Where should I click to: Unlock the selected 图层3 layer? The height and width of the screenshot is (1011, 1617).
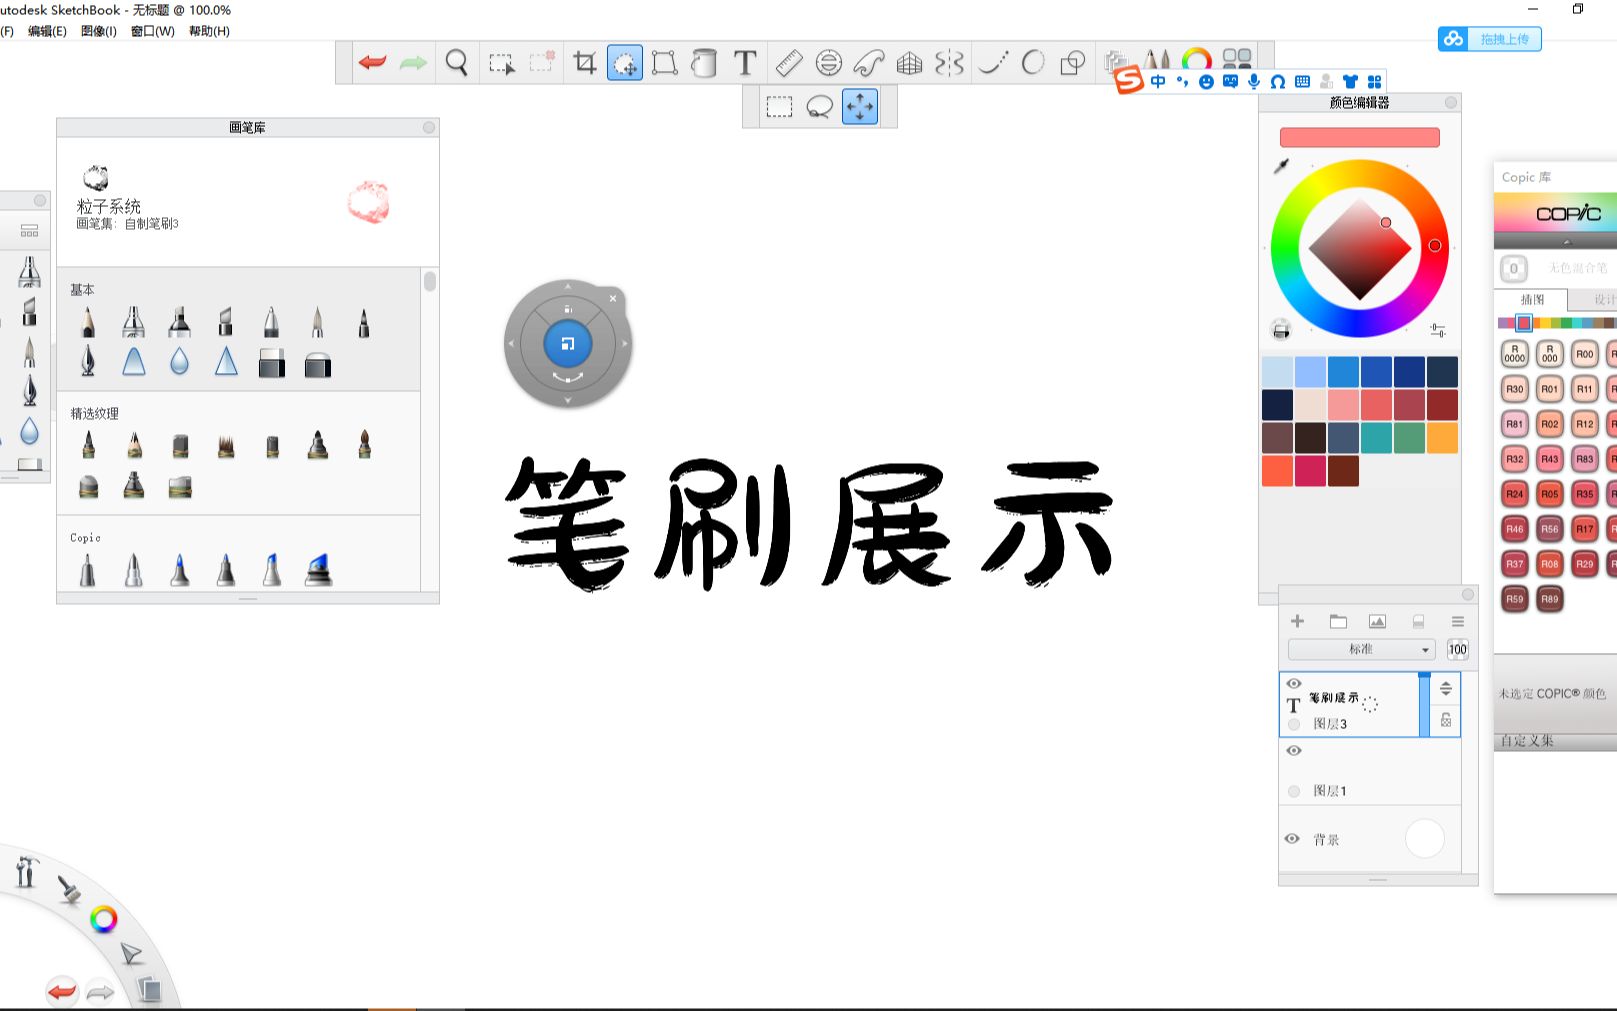[x=1446, y=719]
